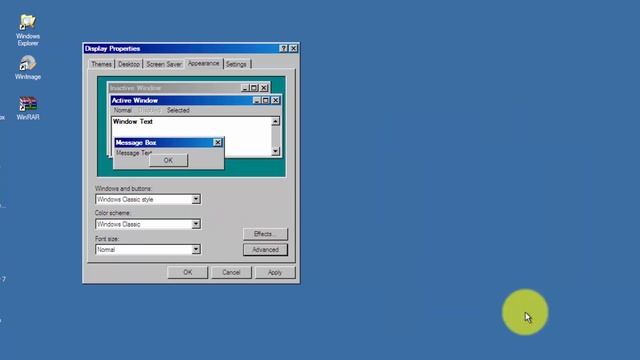Open the Screen Saver tab
Screen dimensions: 640x360
(x=164, y=64)
